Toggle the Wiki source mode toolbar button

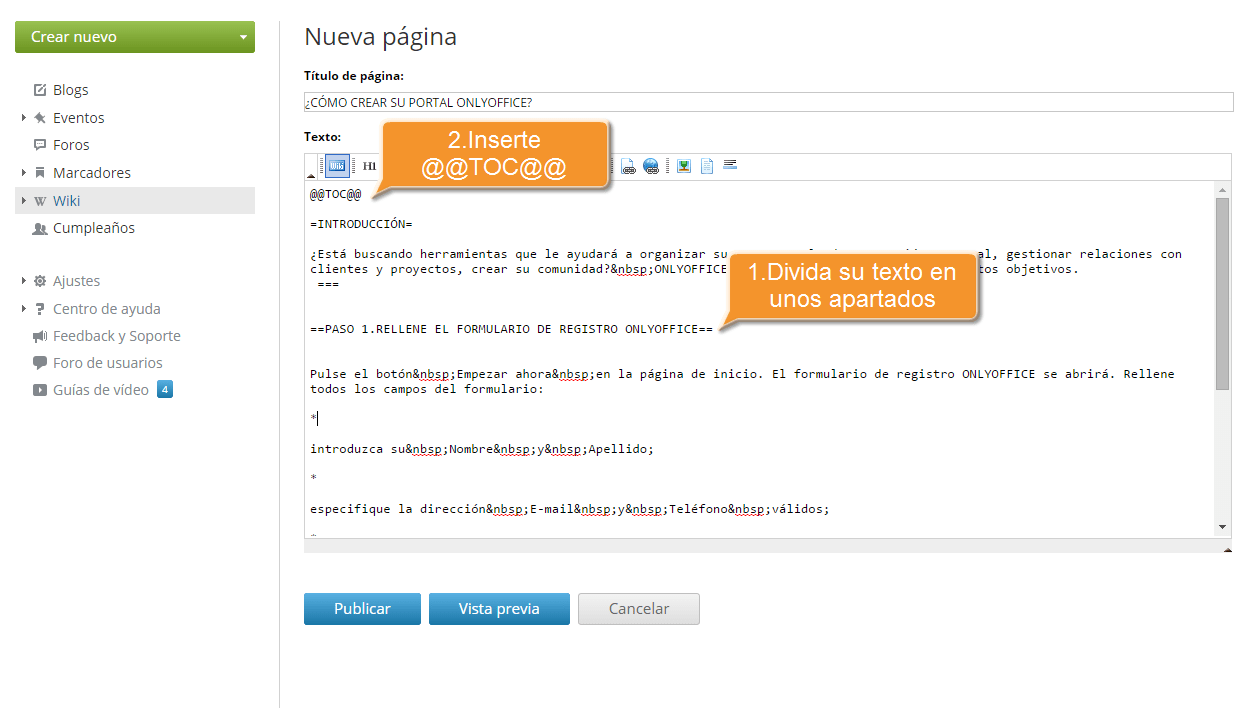pos(337,165)
